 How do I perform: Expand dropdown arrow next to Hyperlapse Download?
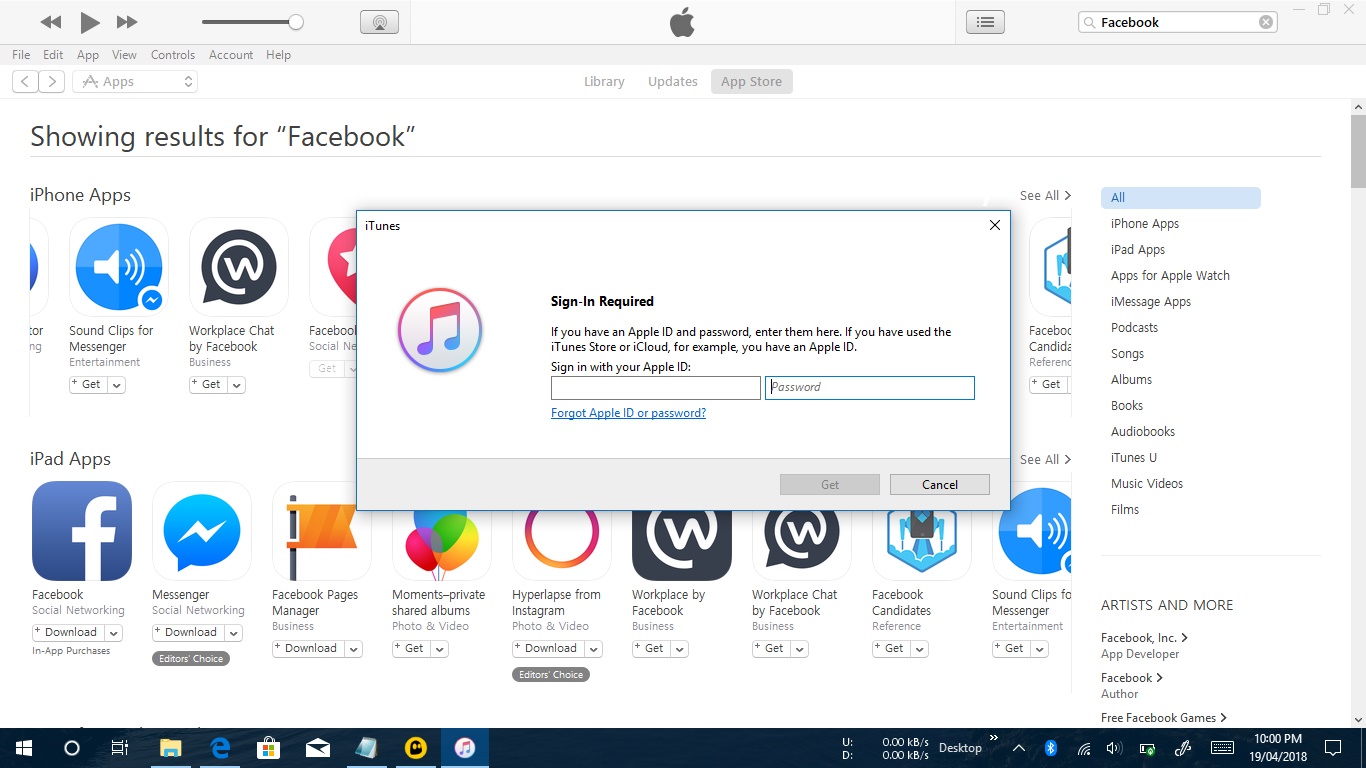point(594,648)
